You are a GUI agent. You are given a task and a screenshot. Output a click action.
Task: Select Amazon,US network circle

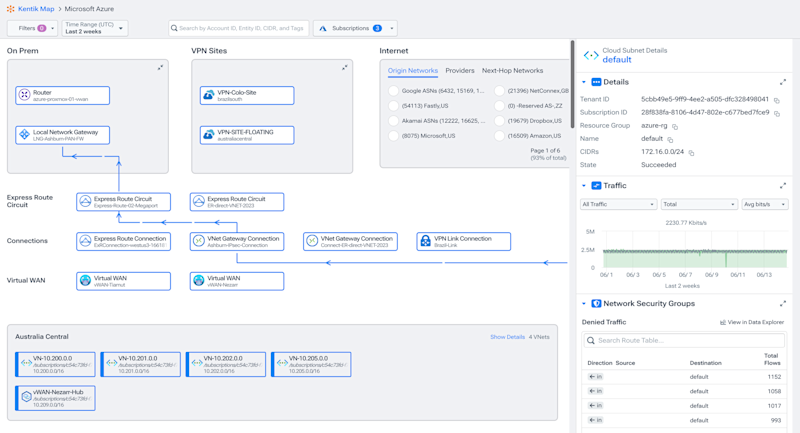pos(499,136)
